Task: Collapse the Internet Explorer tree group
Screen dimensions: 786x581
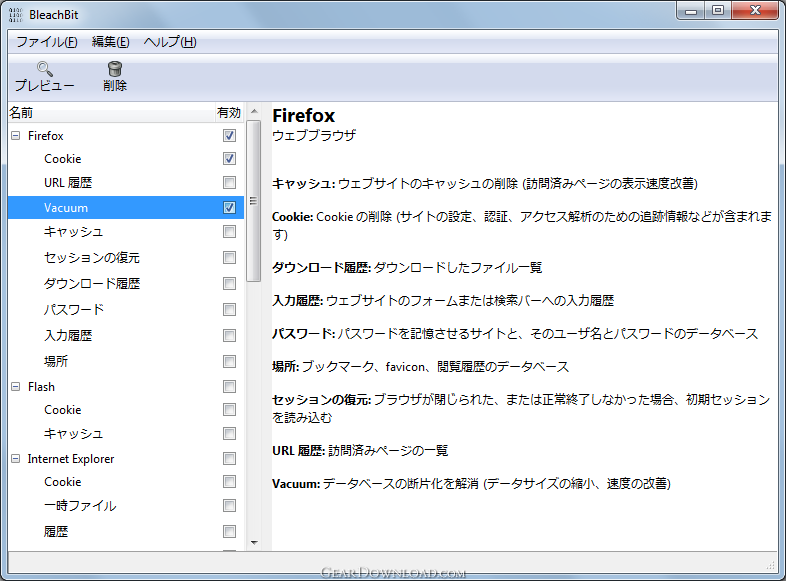Action: click(16, 459)
